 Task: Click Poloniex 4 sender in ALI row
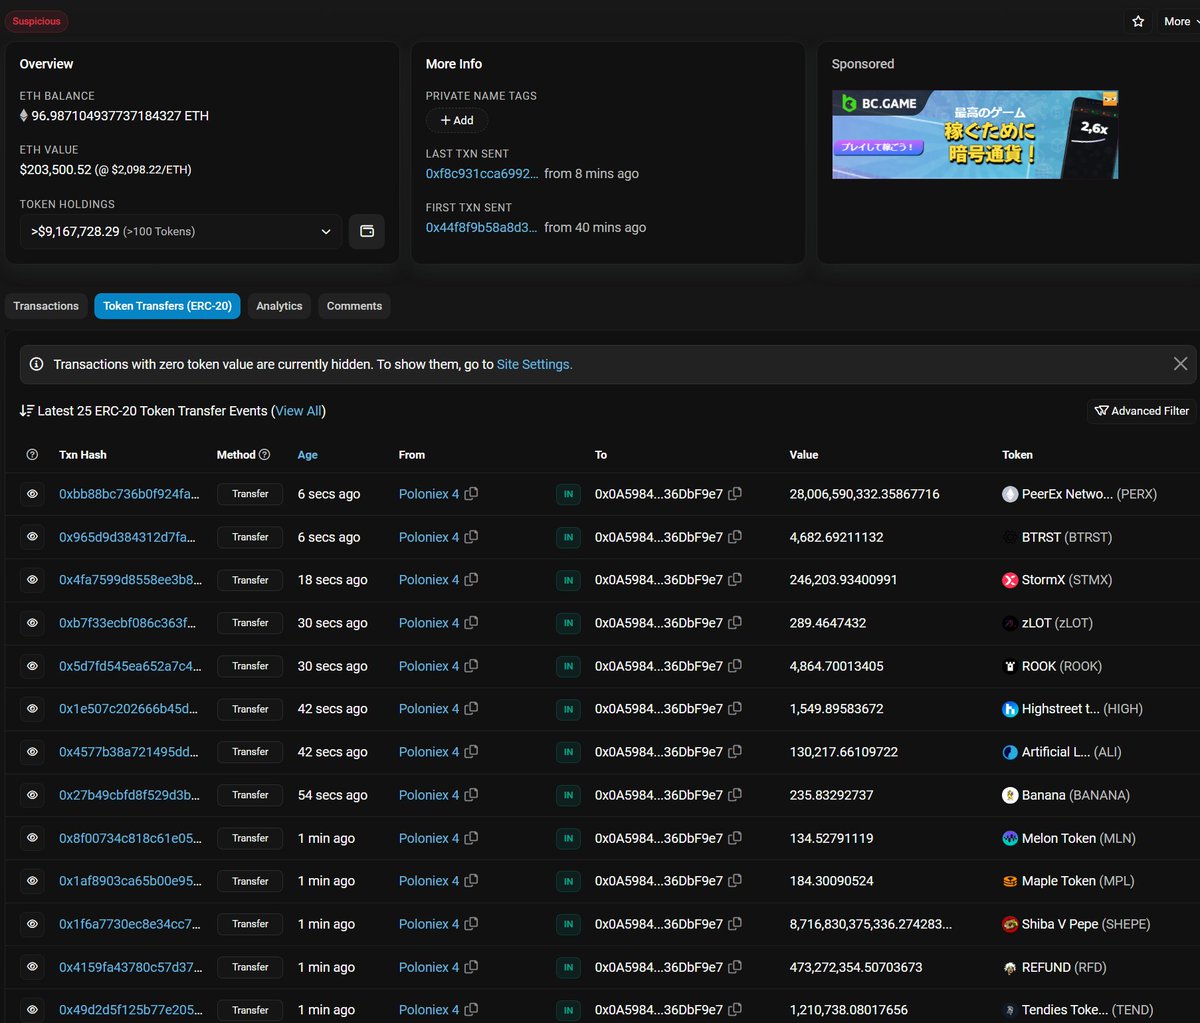pos(429,752)
